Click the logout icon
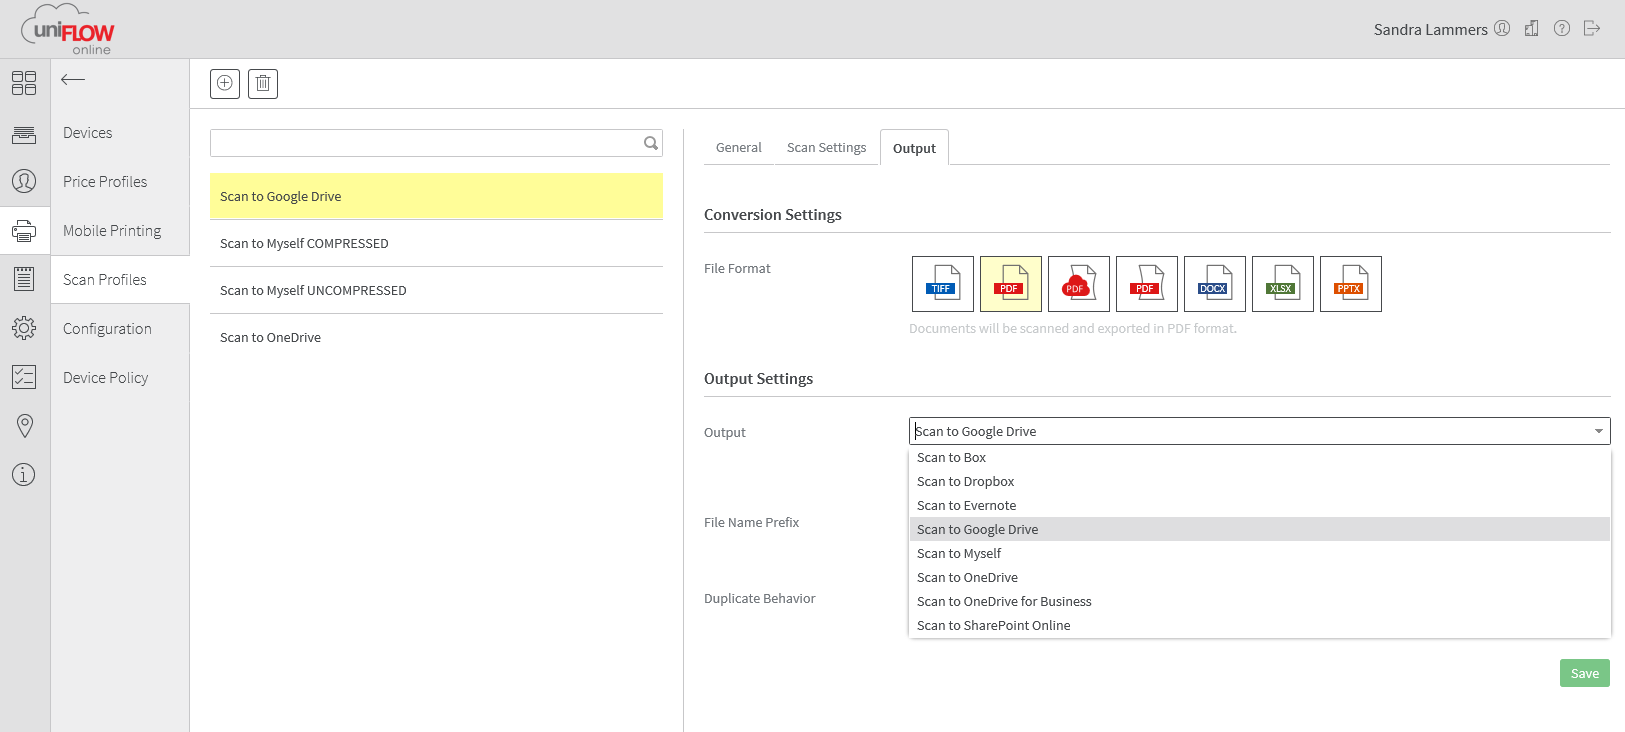The image size is (1625, 732). (1592, 29)
